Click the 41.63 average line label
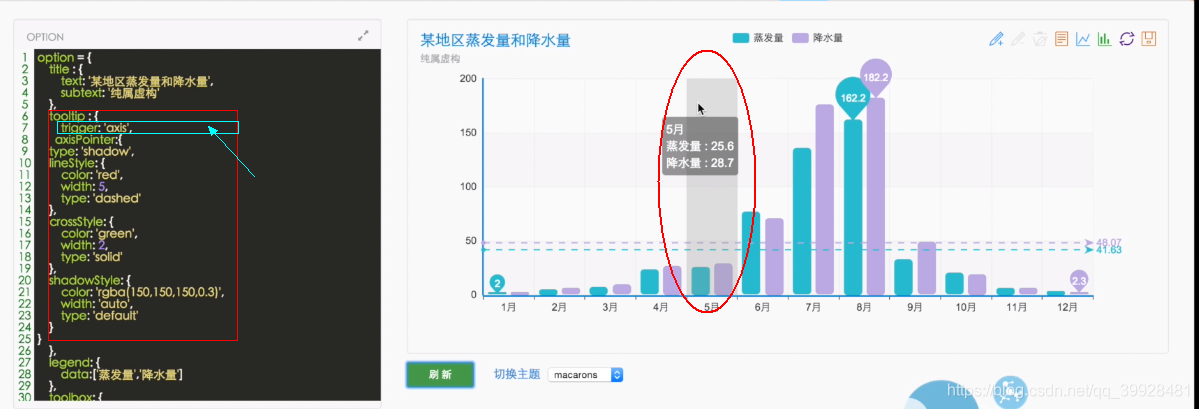Screen dimensions: 1199x409 click(1109, 250)
